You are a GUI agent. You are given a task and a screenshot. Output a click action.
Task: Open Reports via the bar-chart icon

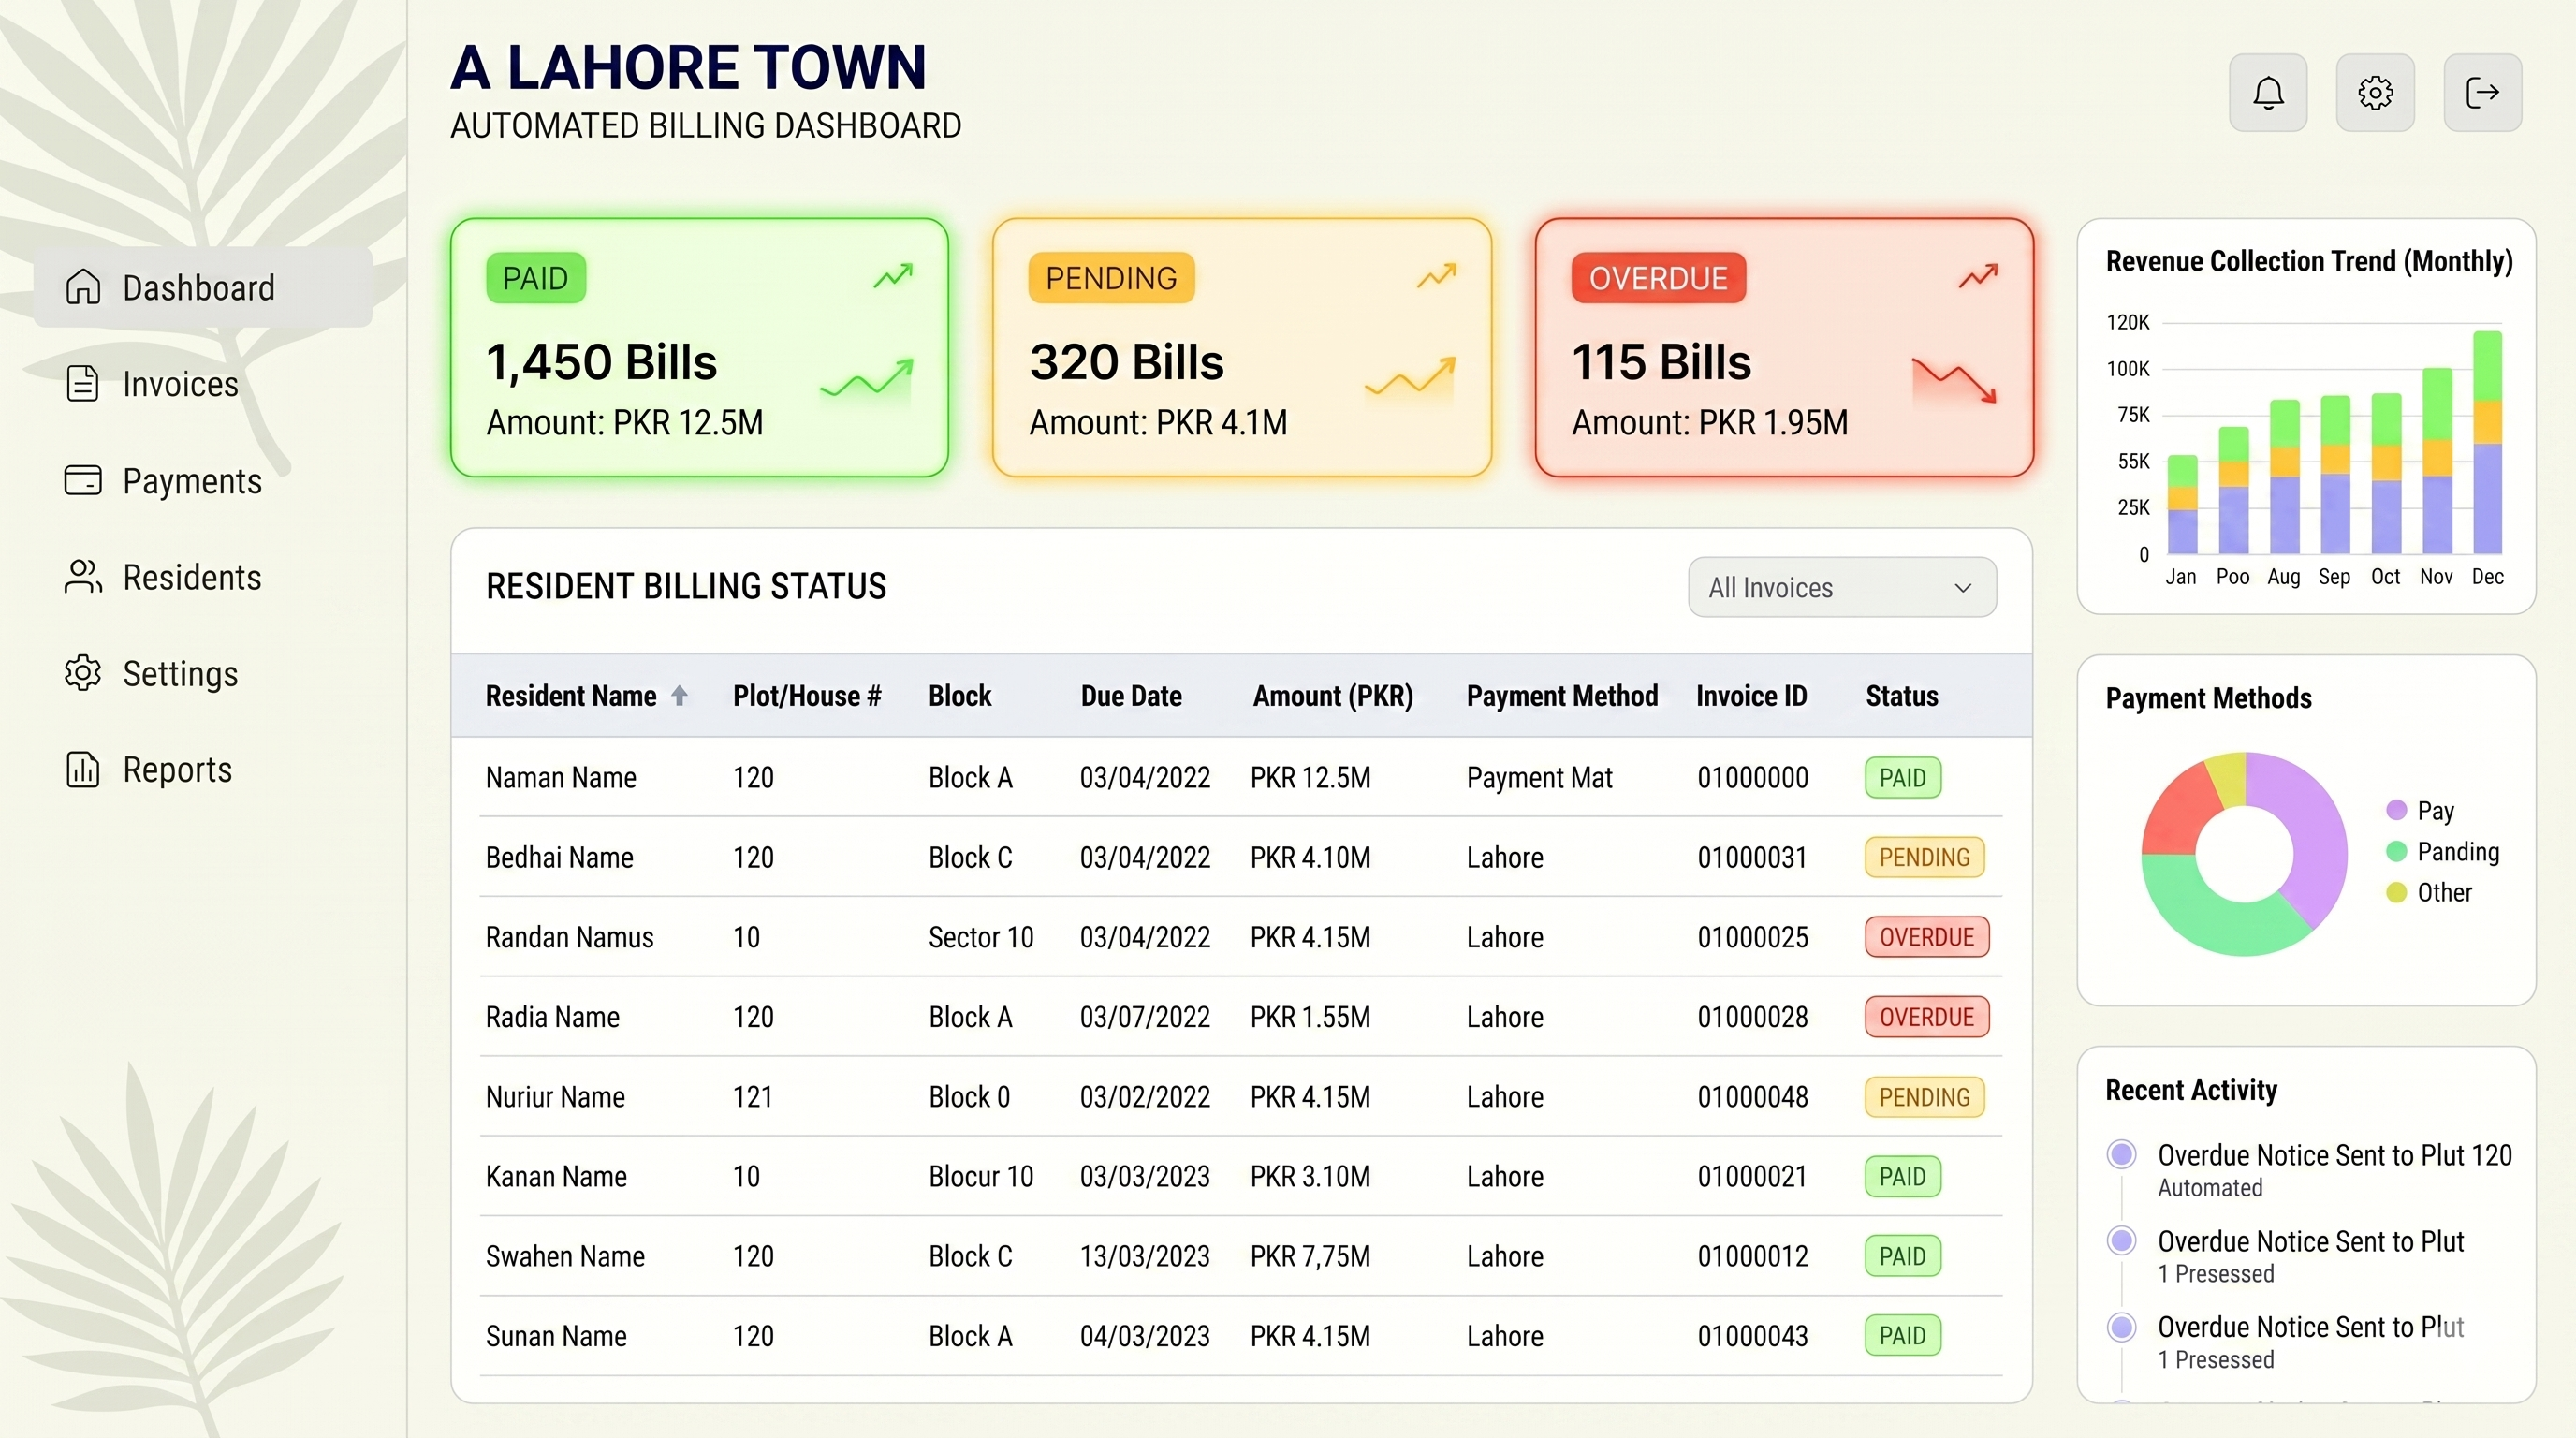(x=82, y=769)
